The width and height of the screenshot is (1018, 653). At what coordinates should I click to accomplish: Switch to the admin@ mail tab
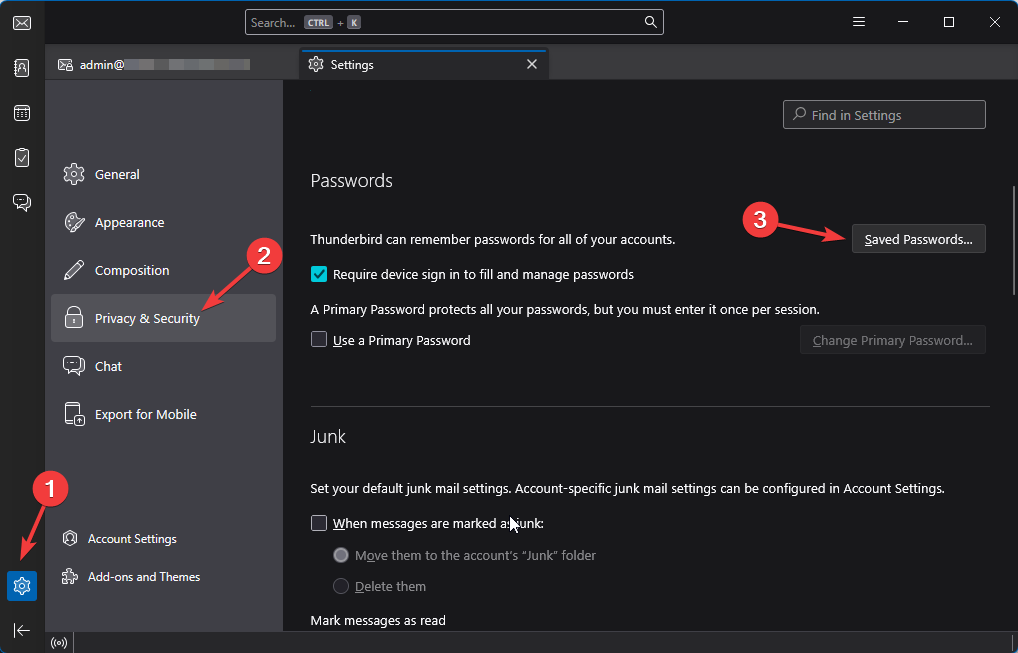[x=172, y=64]
